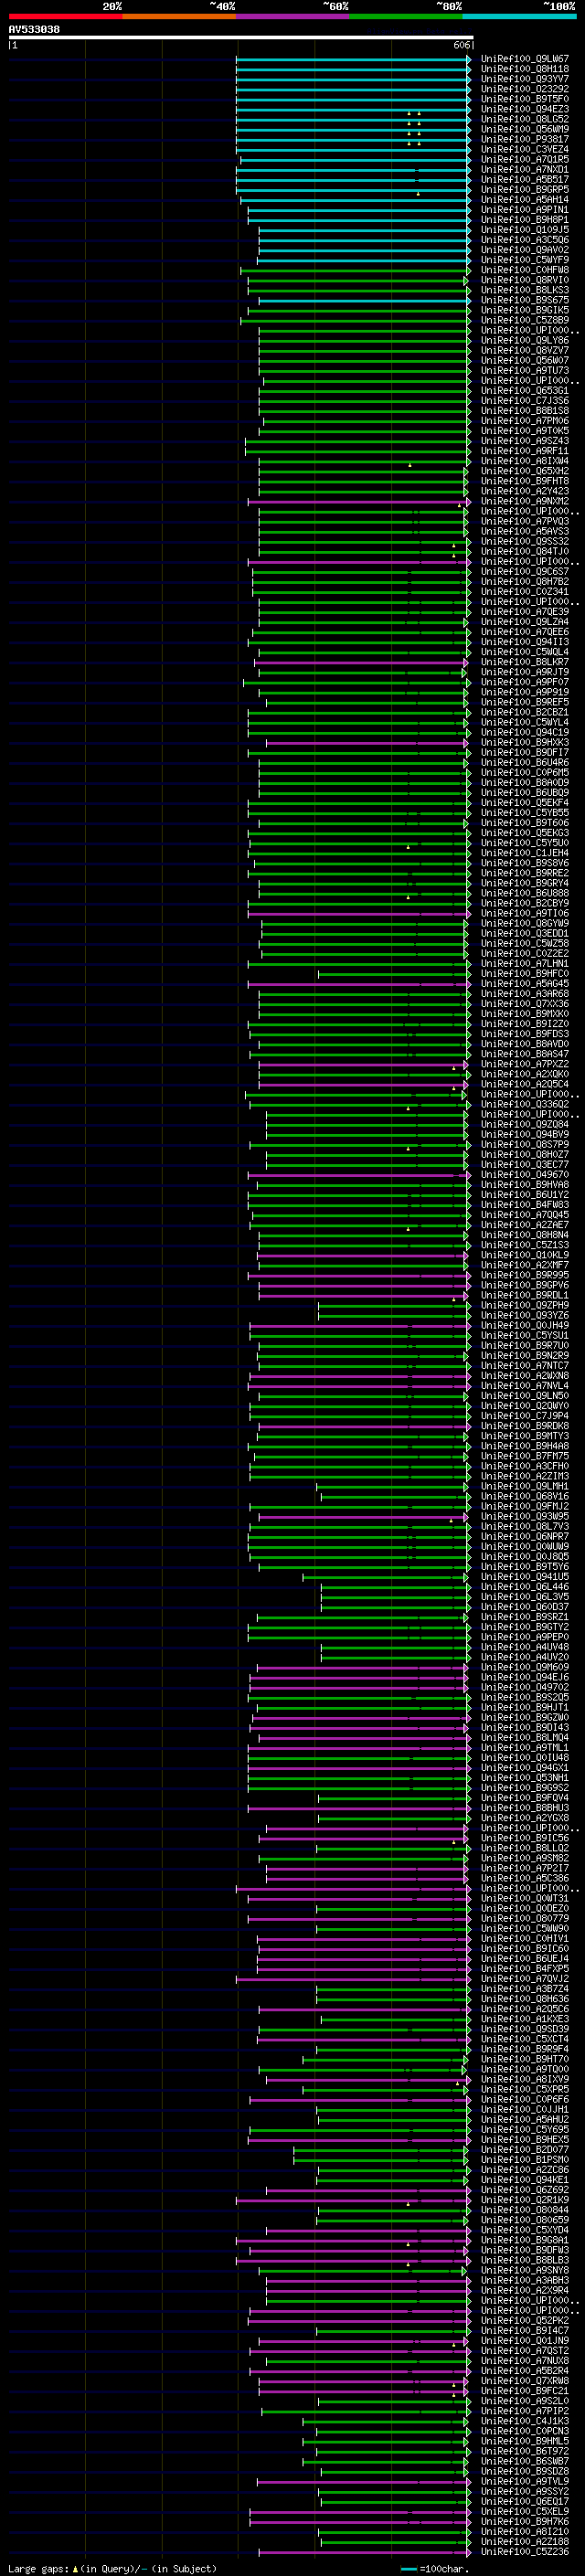Open UniRef100_A2WXN8 hit
The width and height of the screenshot is (585, 2576).
tap(525, 1375)
